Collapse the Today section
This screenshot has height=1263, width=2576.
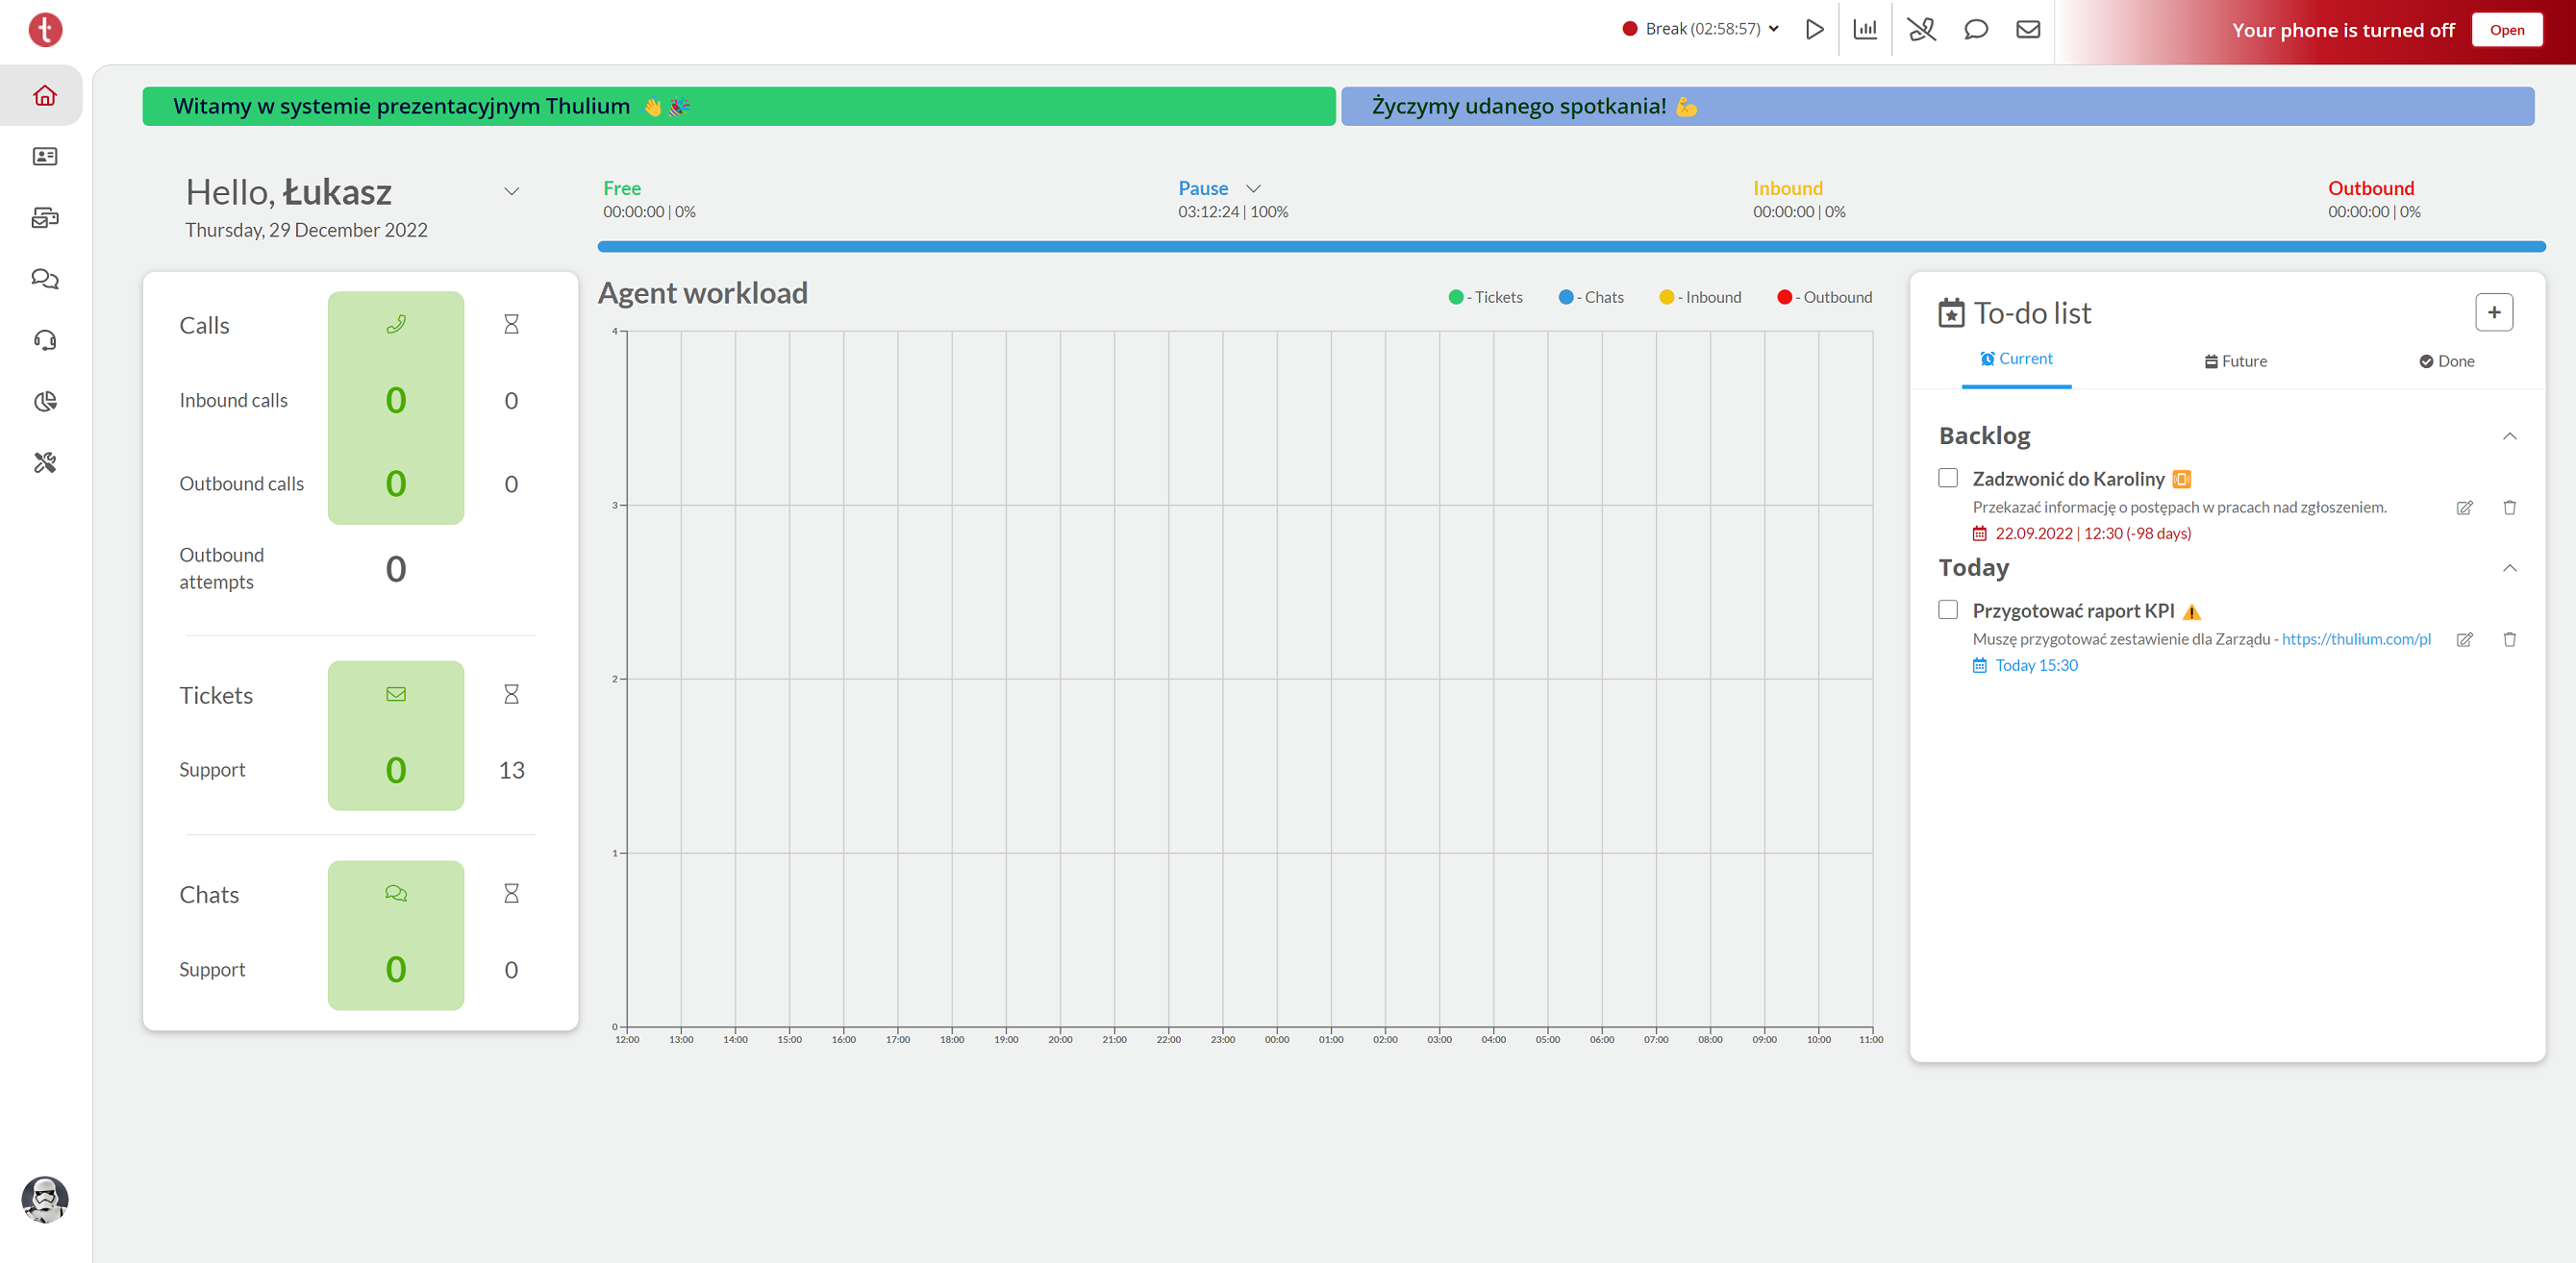2509,568
